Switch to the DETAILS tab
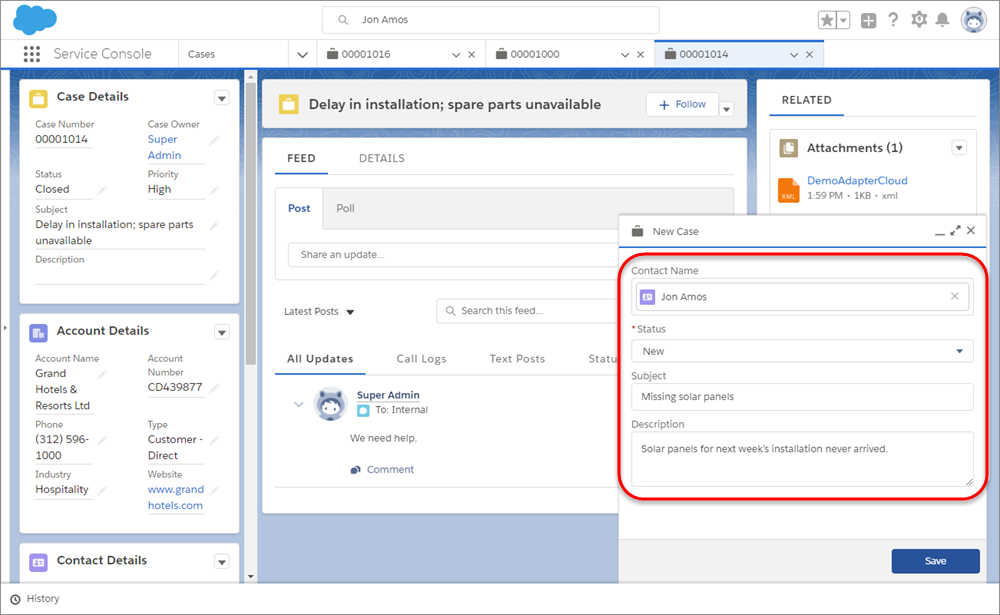The width and height of the screenshot is (1000, 615). (381, 158)
